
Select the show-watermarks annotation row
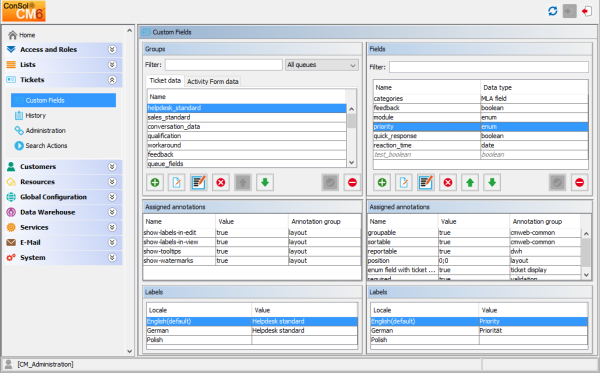click(x=252, y=261)
